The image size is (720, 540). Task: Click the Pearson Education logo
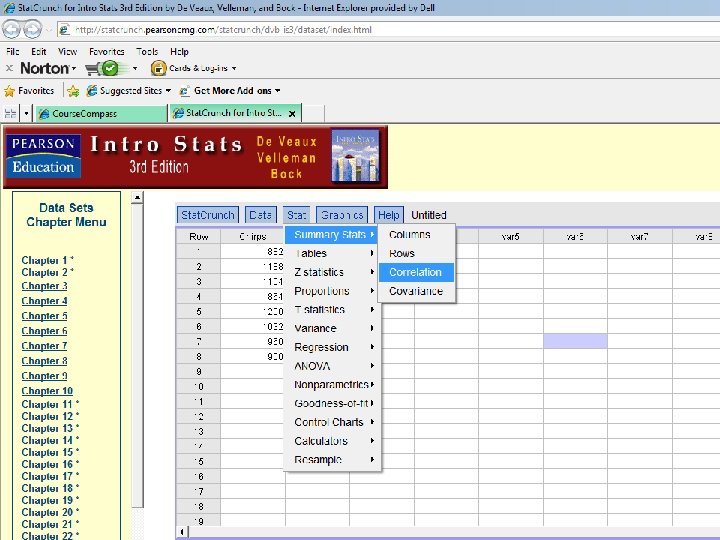pyautogui.click(x=44, y=156)
